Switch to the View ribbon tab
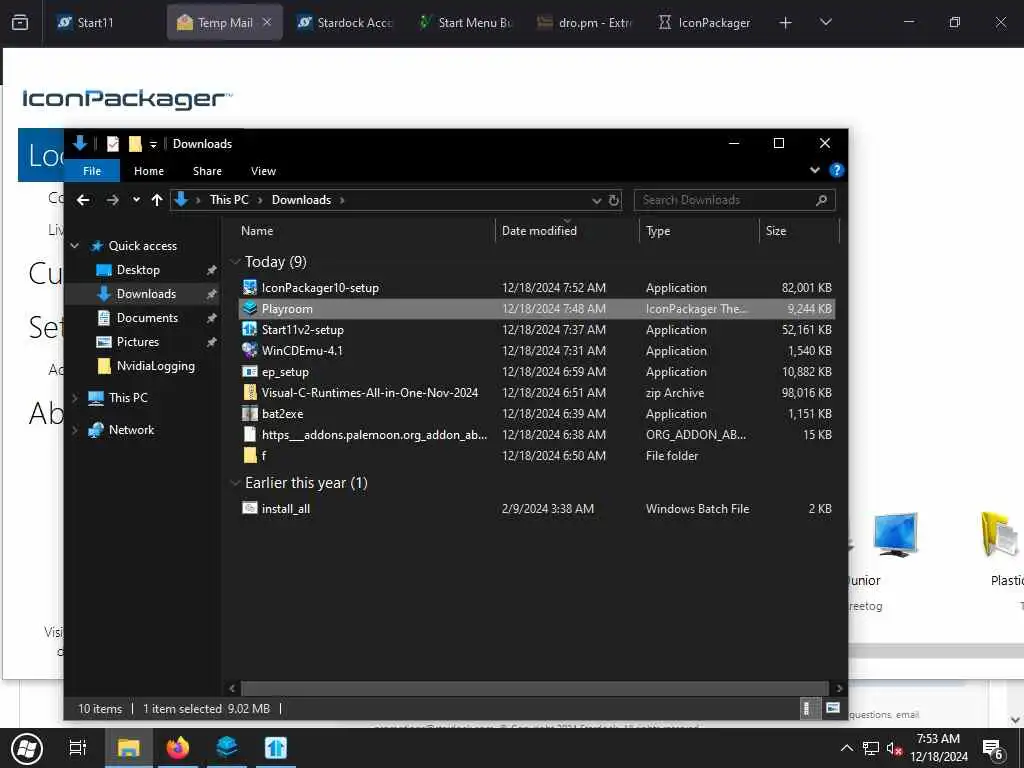1024x768 pixels. point(263,170)
